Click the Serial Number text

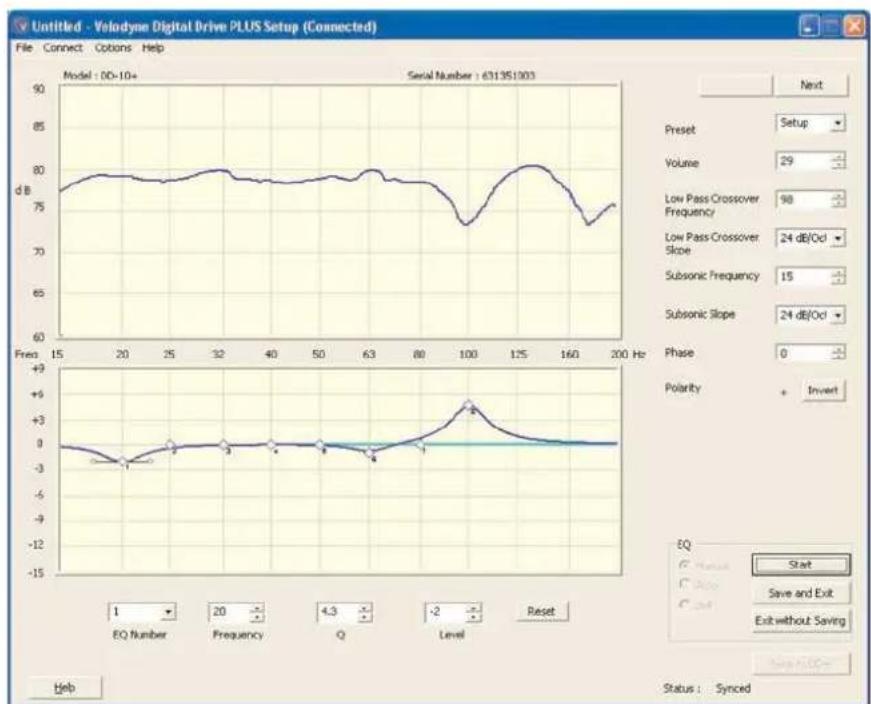click(x=471, y=76)
